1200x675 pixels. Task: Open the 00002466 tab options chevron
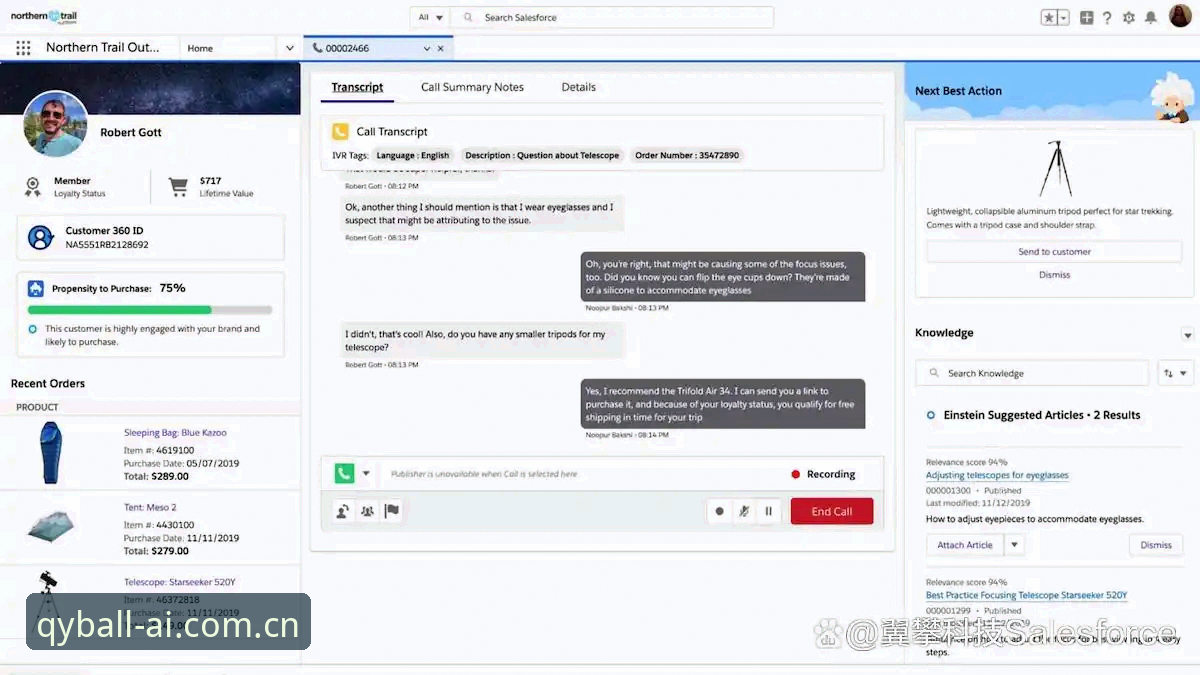pyautogui.click(x=427, y=48)
